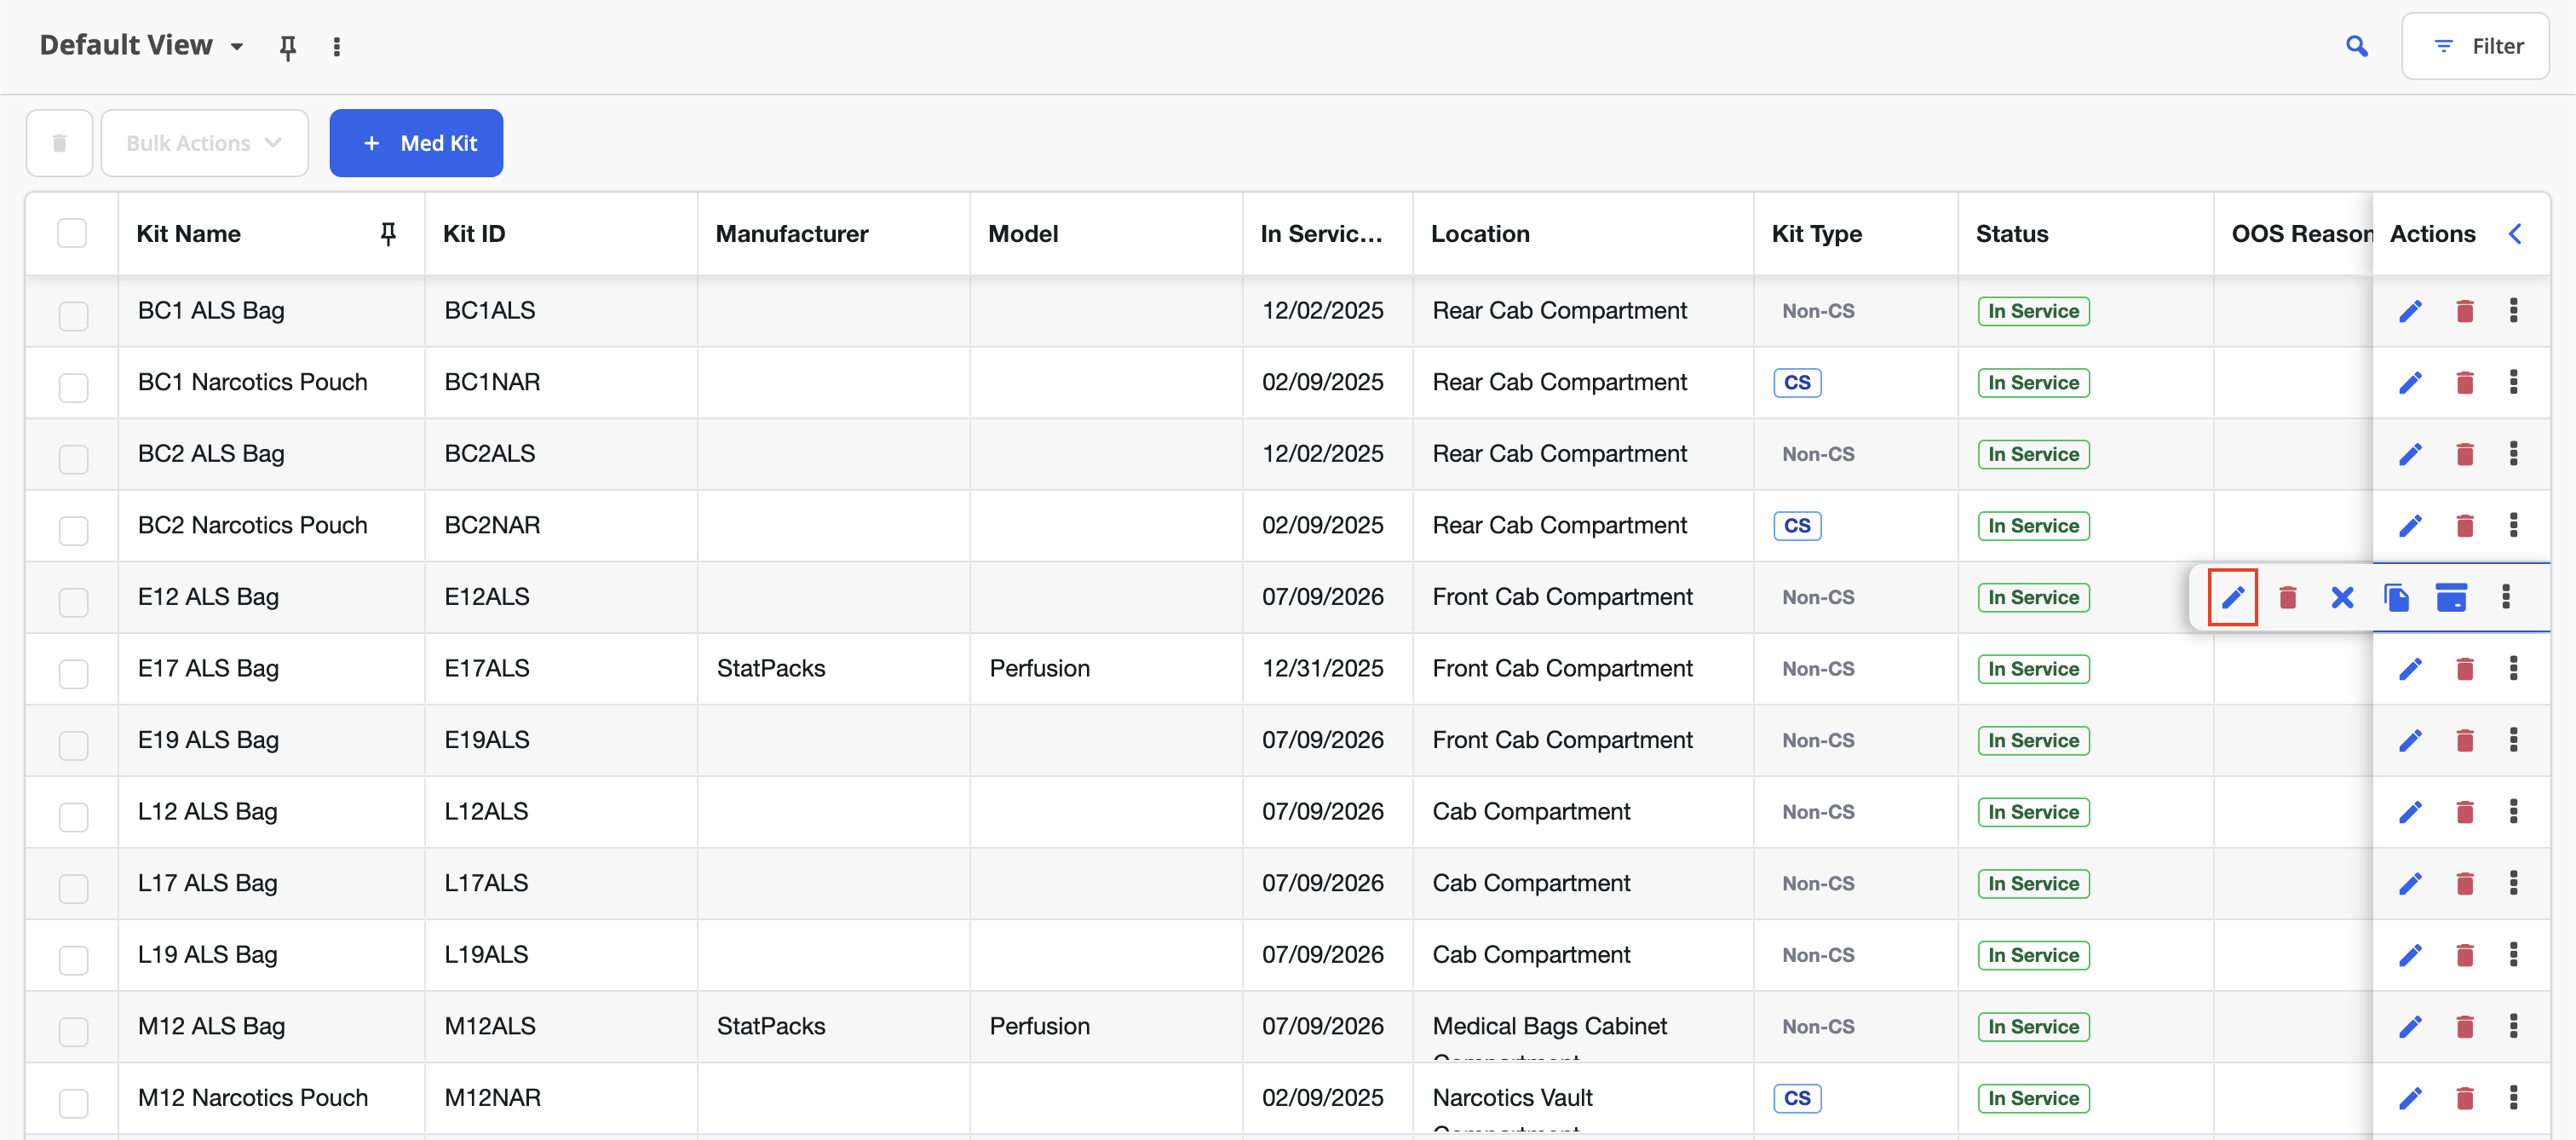The image size is (2576, 1140).
Task: Click In Service status for E17 ALS Bag
Action: [x=2033, y=669]
